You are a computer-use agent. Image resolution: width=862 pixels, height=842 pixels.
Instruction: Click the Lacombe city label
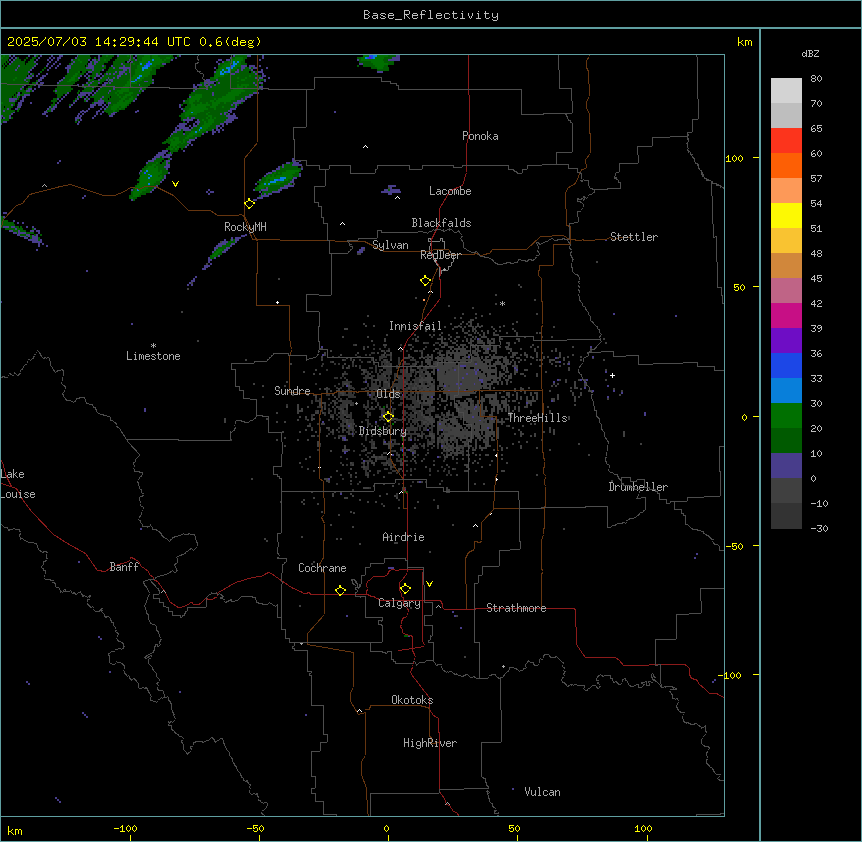click(450, 191)
